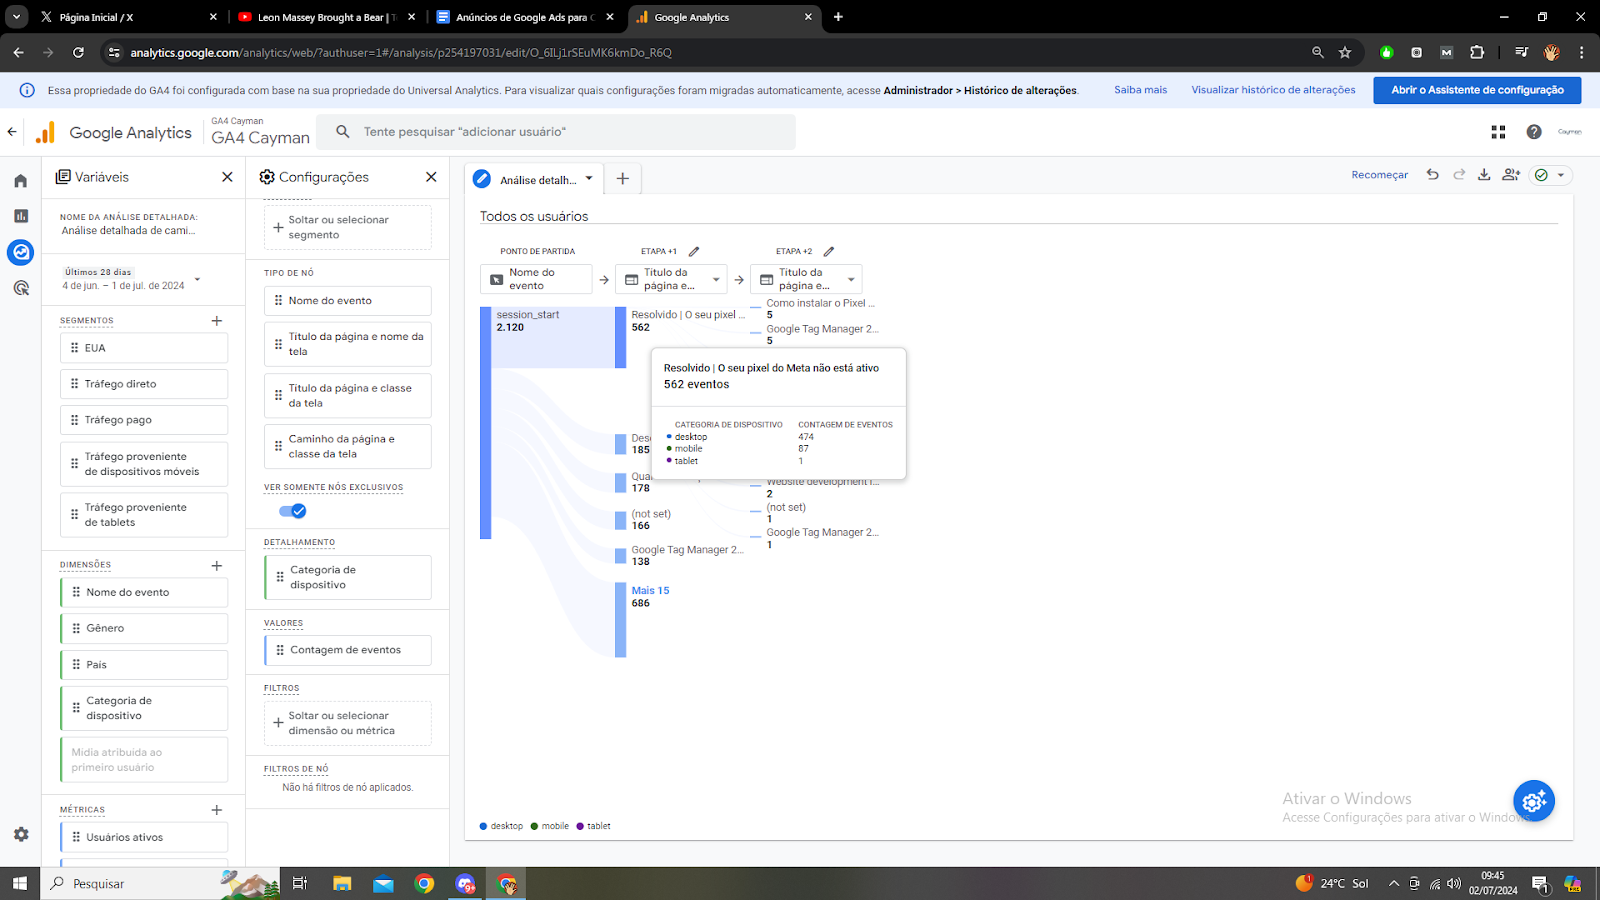
Task: Add a new dimension with plus icon
Action: click(217, 566)
